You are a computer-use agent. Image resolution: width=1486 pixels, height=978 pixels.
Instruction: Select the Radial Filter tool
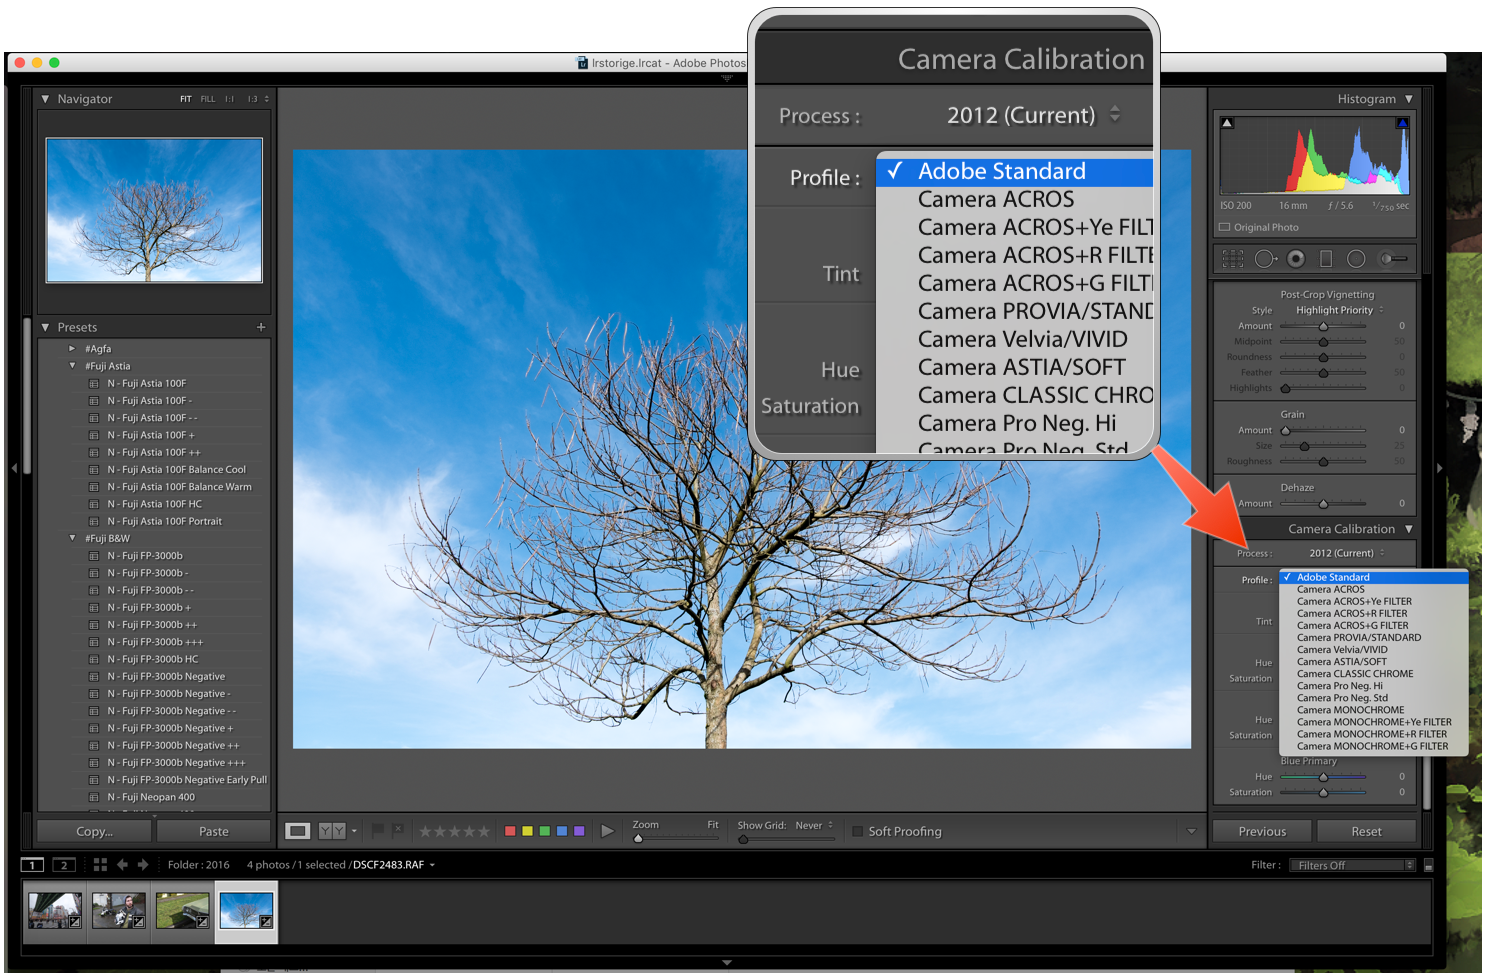[1356, 259]
